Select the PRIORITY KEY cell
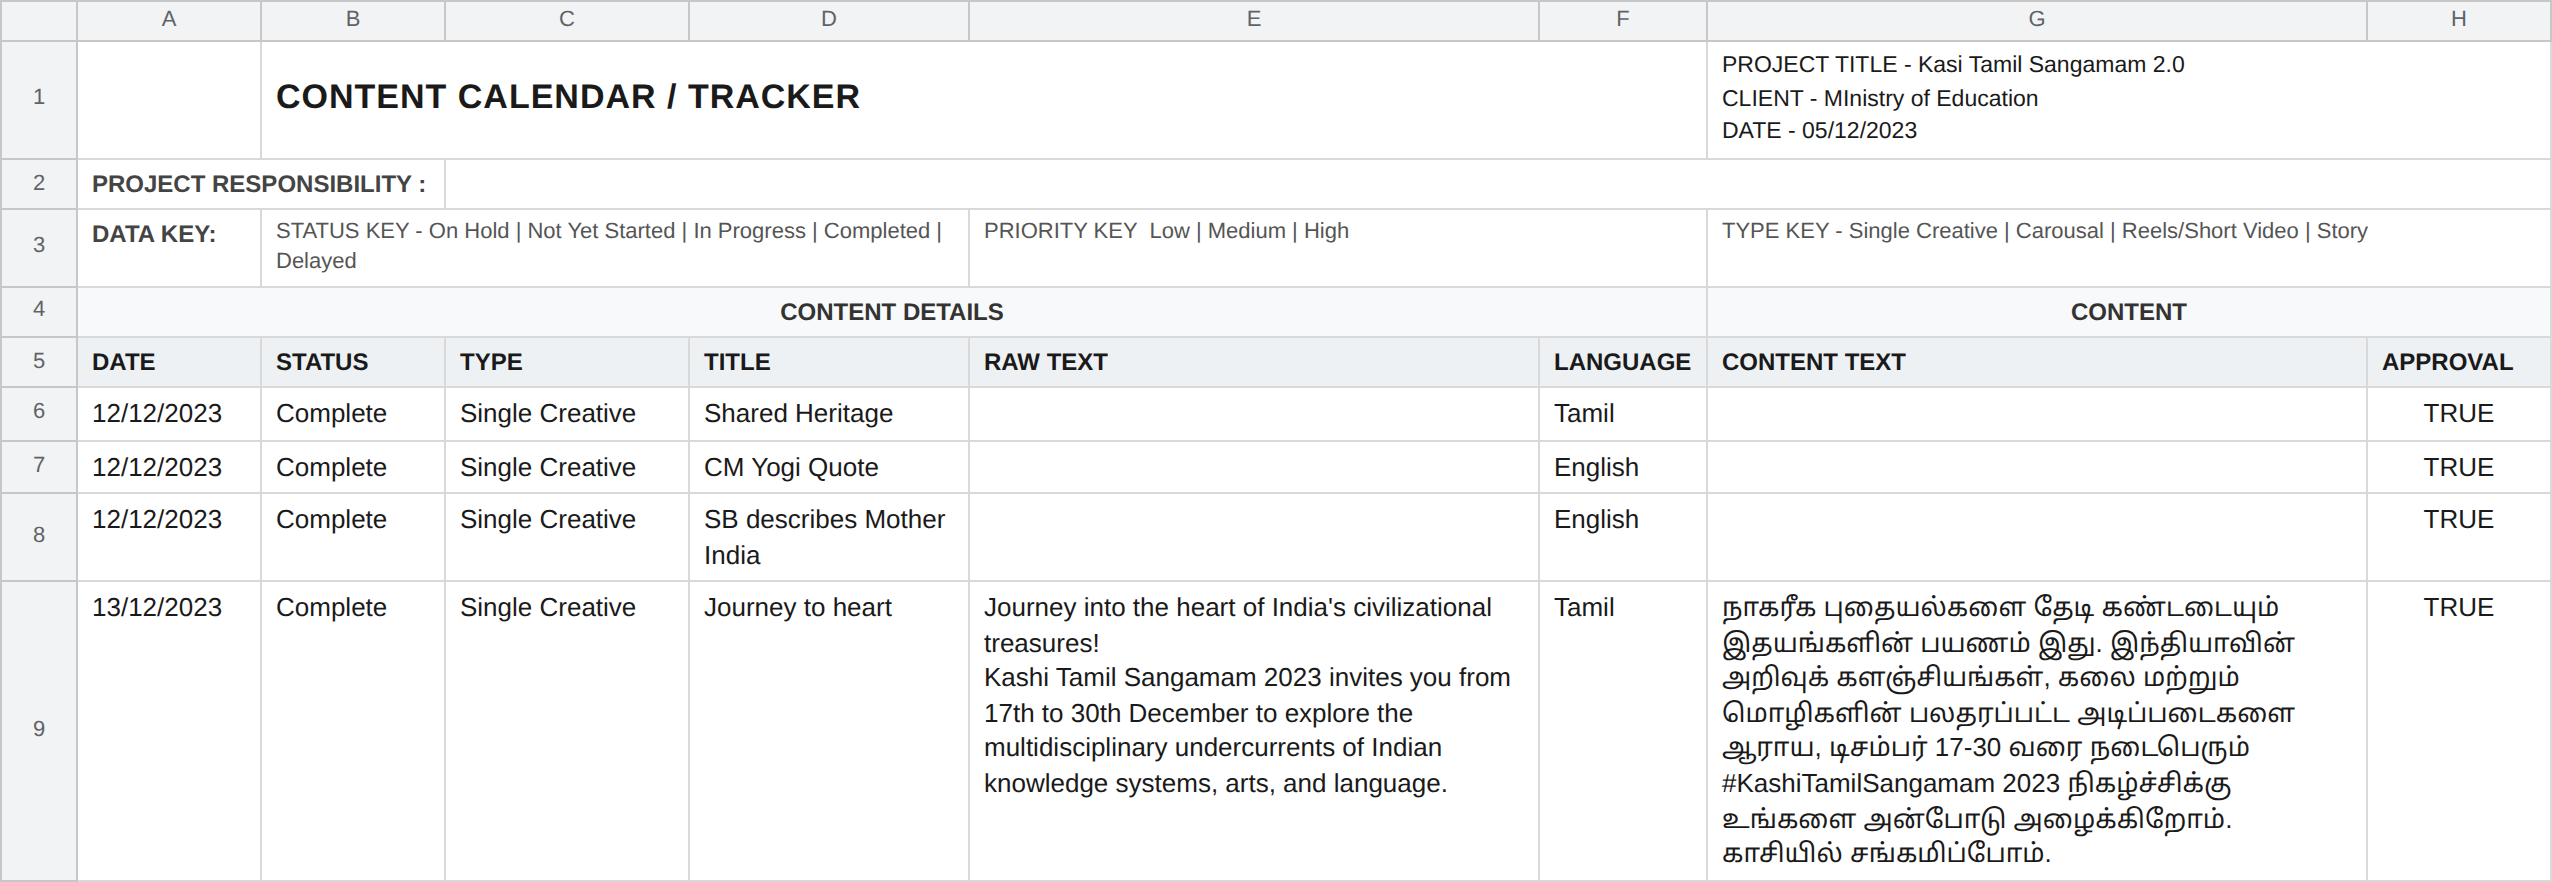The image size is (2552, 882). (1338, 247)
